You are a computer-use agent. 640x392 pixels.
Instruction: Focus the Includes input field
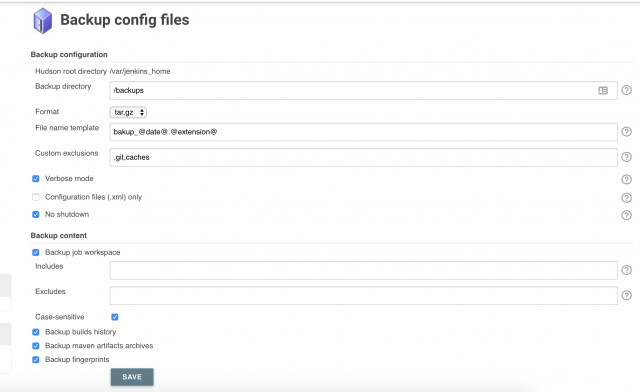(x=363, y=270)
